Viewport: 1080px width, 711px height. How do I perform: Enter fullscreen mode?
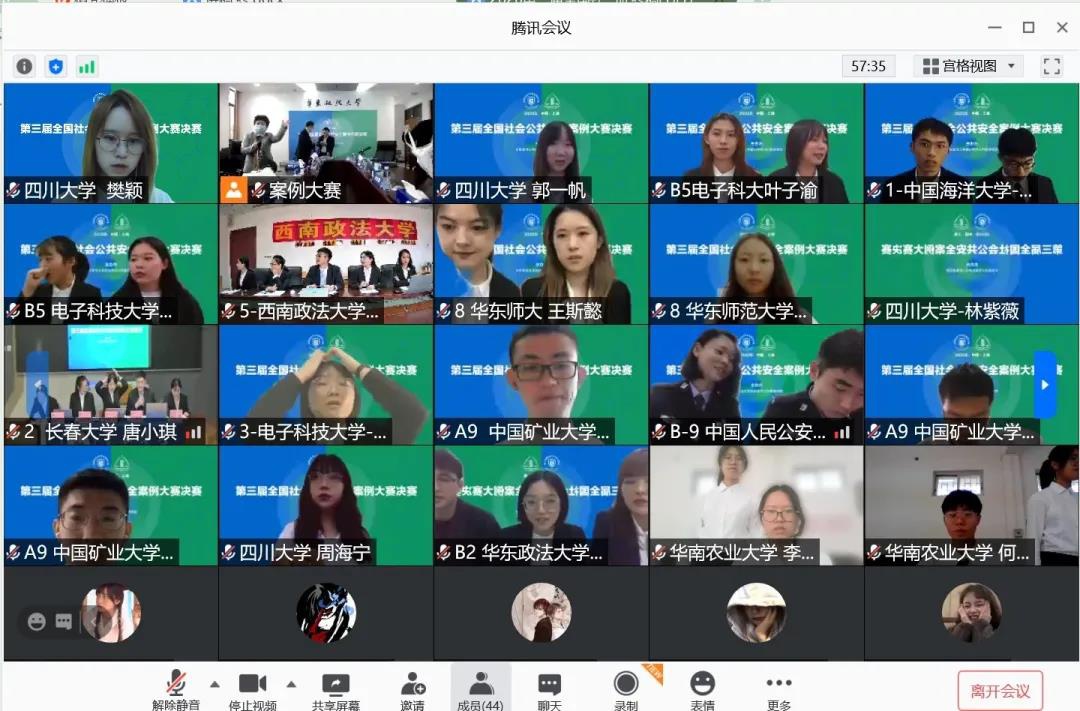(1051, 66)
